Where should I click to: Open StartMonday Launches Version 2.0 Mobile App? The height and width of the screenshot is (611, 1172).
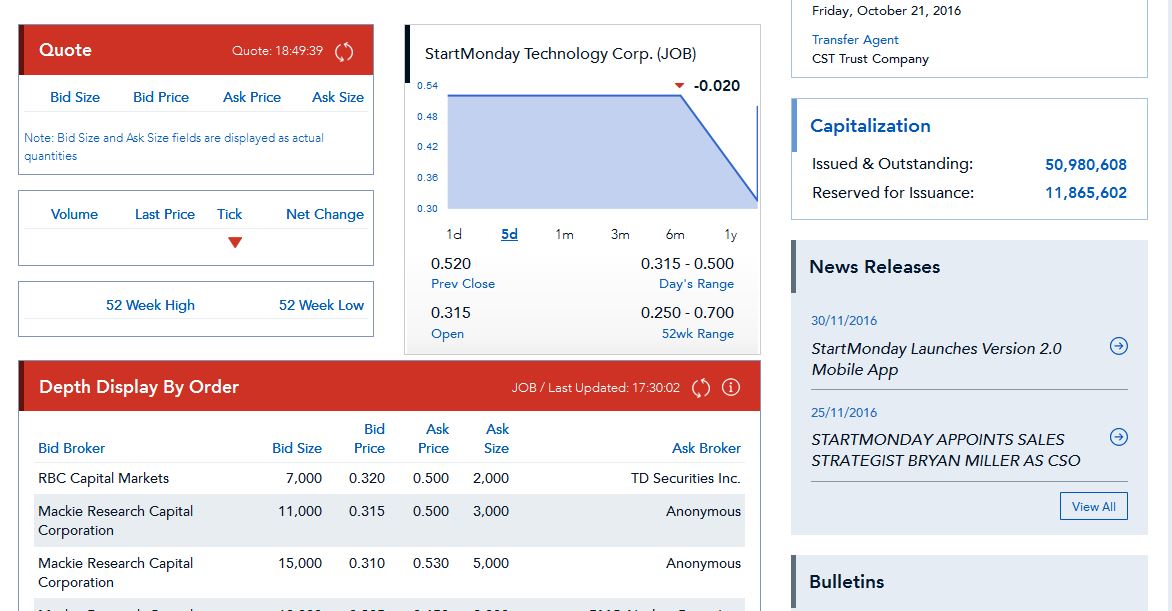point(936,359)
